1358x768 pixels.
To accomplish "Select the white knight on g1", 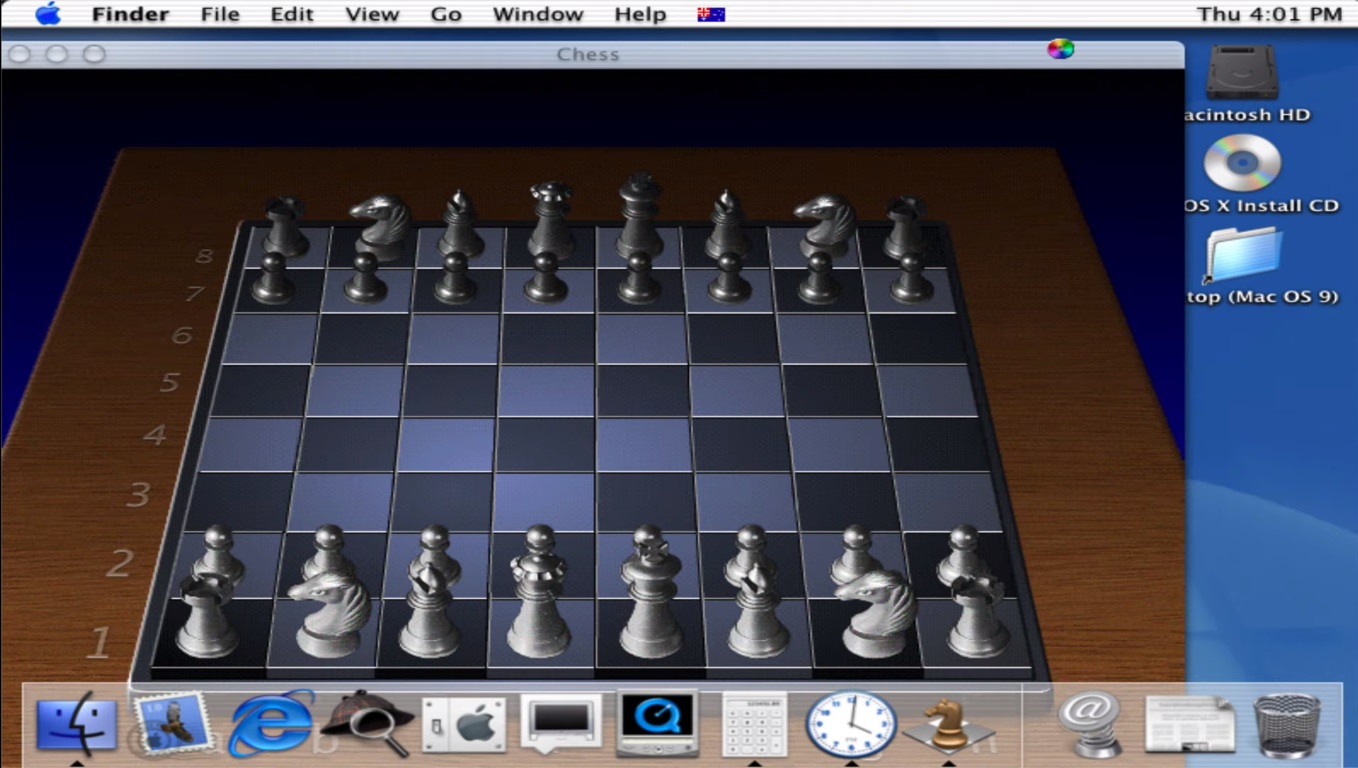I will [x=876, y=614].
